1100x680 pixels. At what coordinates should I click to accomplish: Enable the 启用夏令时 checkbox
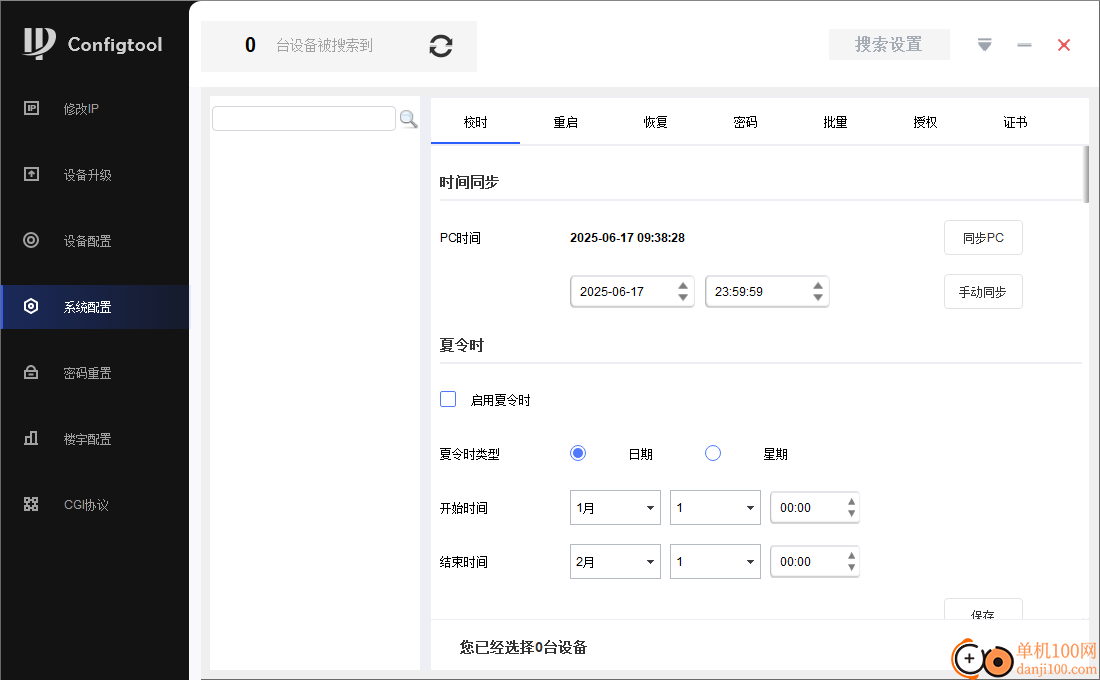(x=448, y=399)
